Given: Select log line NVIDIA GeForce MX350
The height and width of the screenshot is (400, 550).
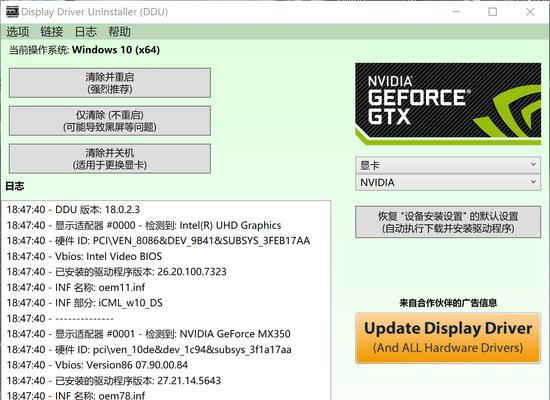Looking at the screenshot, I should [148, 334].
